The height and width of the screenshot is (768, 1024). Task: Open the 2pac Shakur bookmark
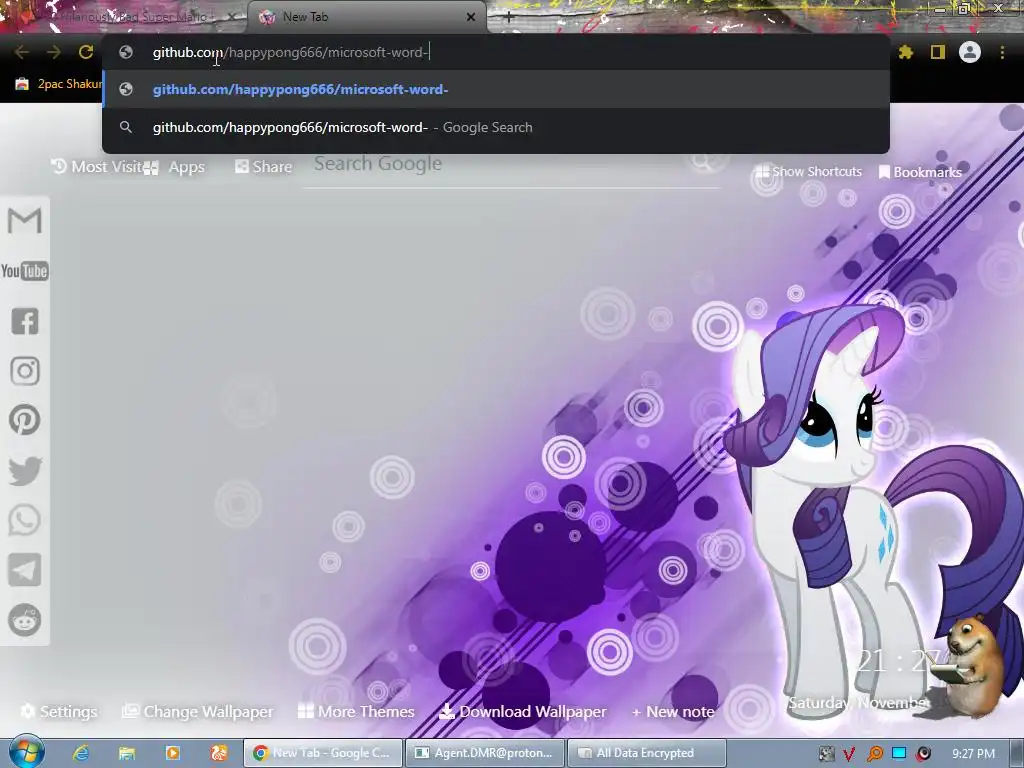click(59, 84)
